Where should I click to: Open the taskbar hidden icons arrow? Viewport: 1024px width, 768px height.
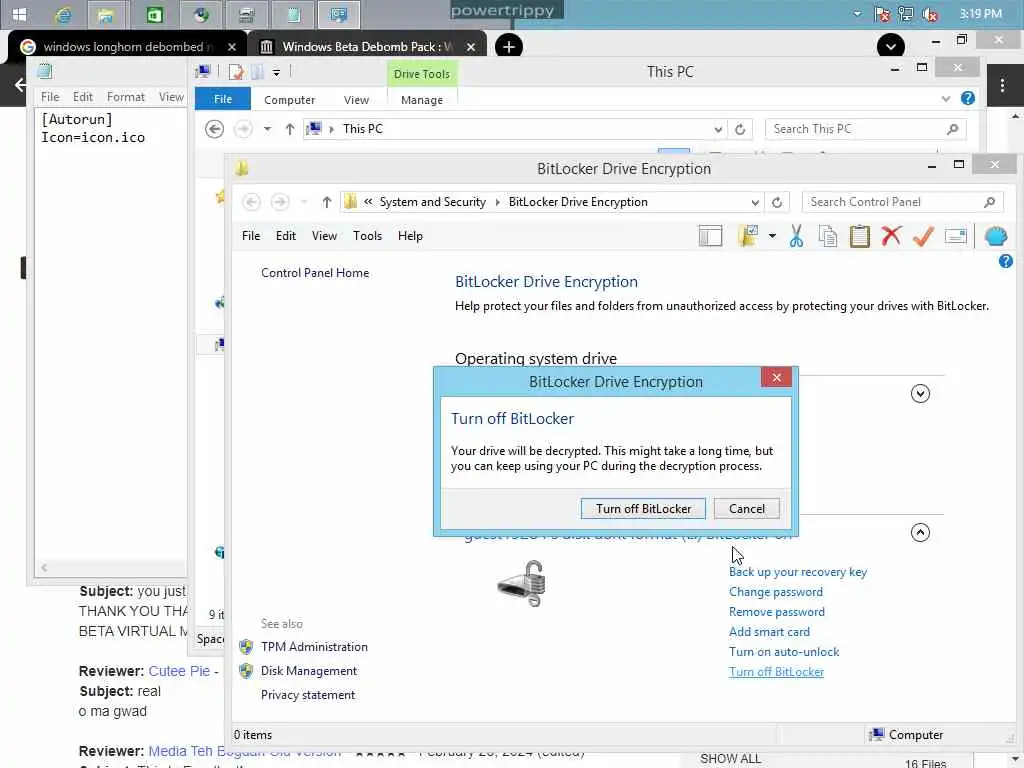pyautogui.click(x=857, y=14)
